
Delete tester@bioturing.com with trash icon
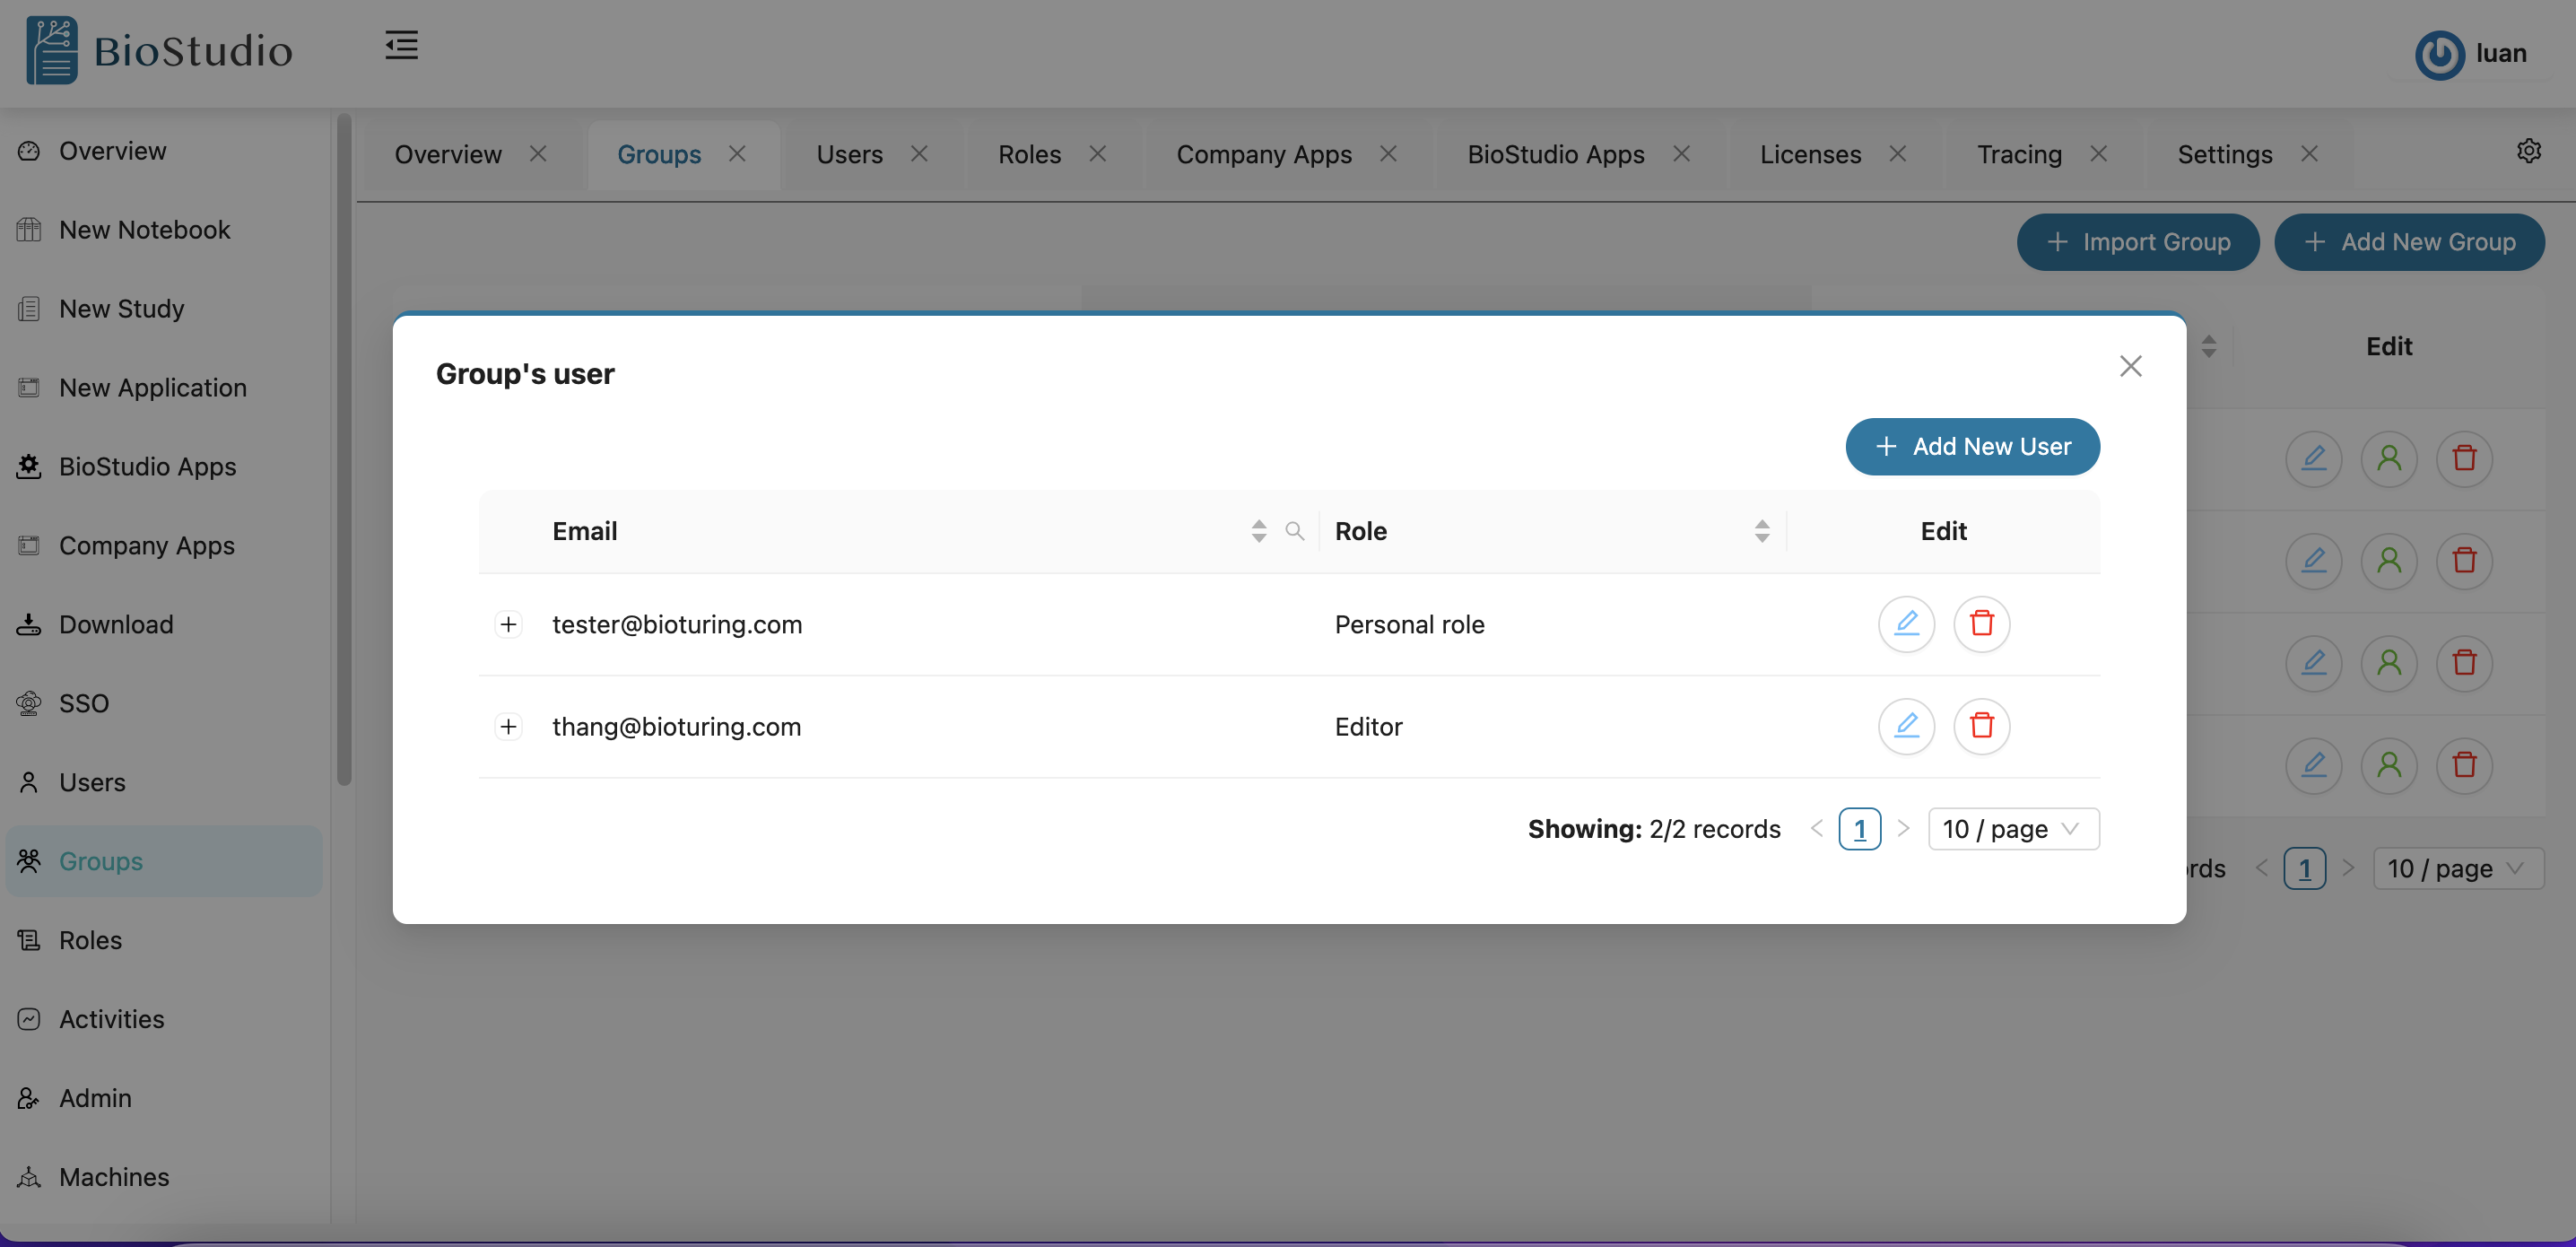(x=1981, y=624)
